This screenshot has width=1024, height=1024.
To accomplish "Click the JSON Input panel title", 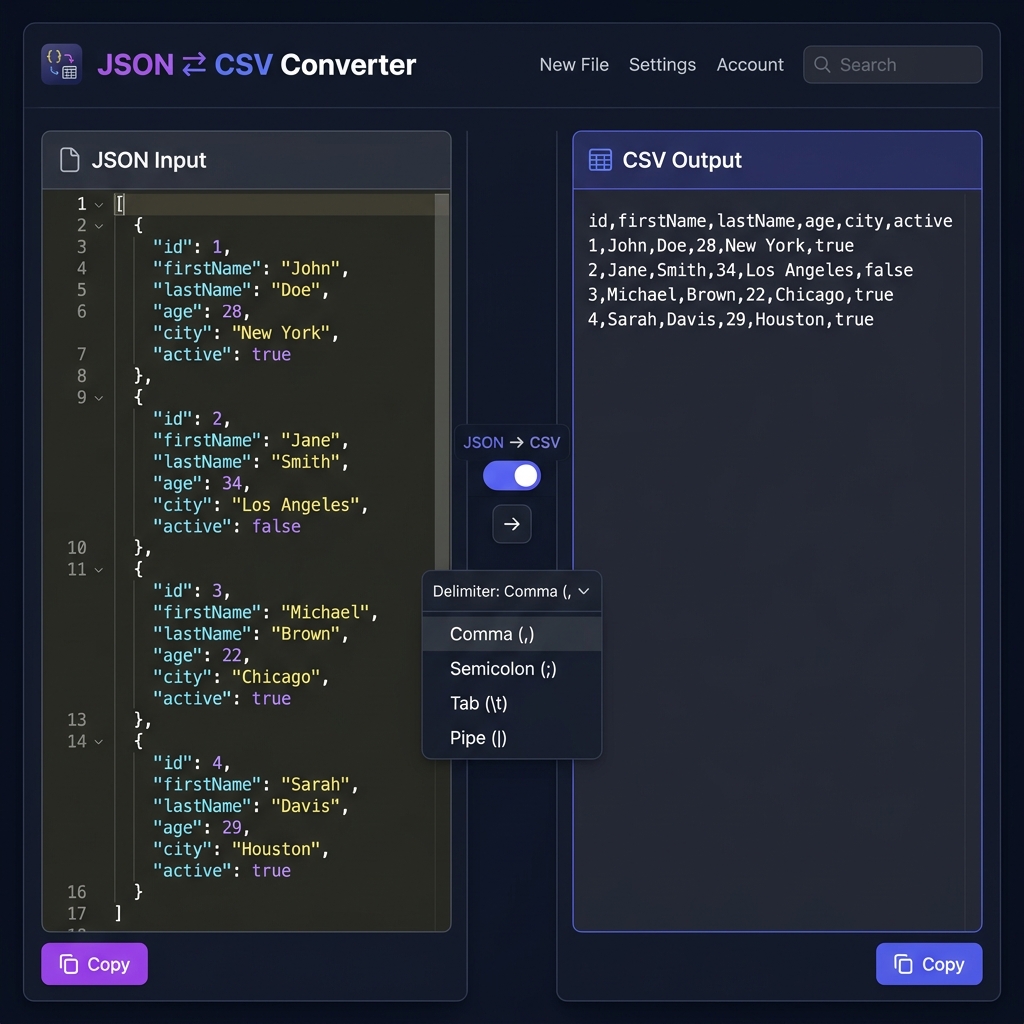I will pos(149,160).
